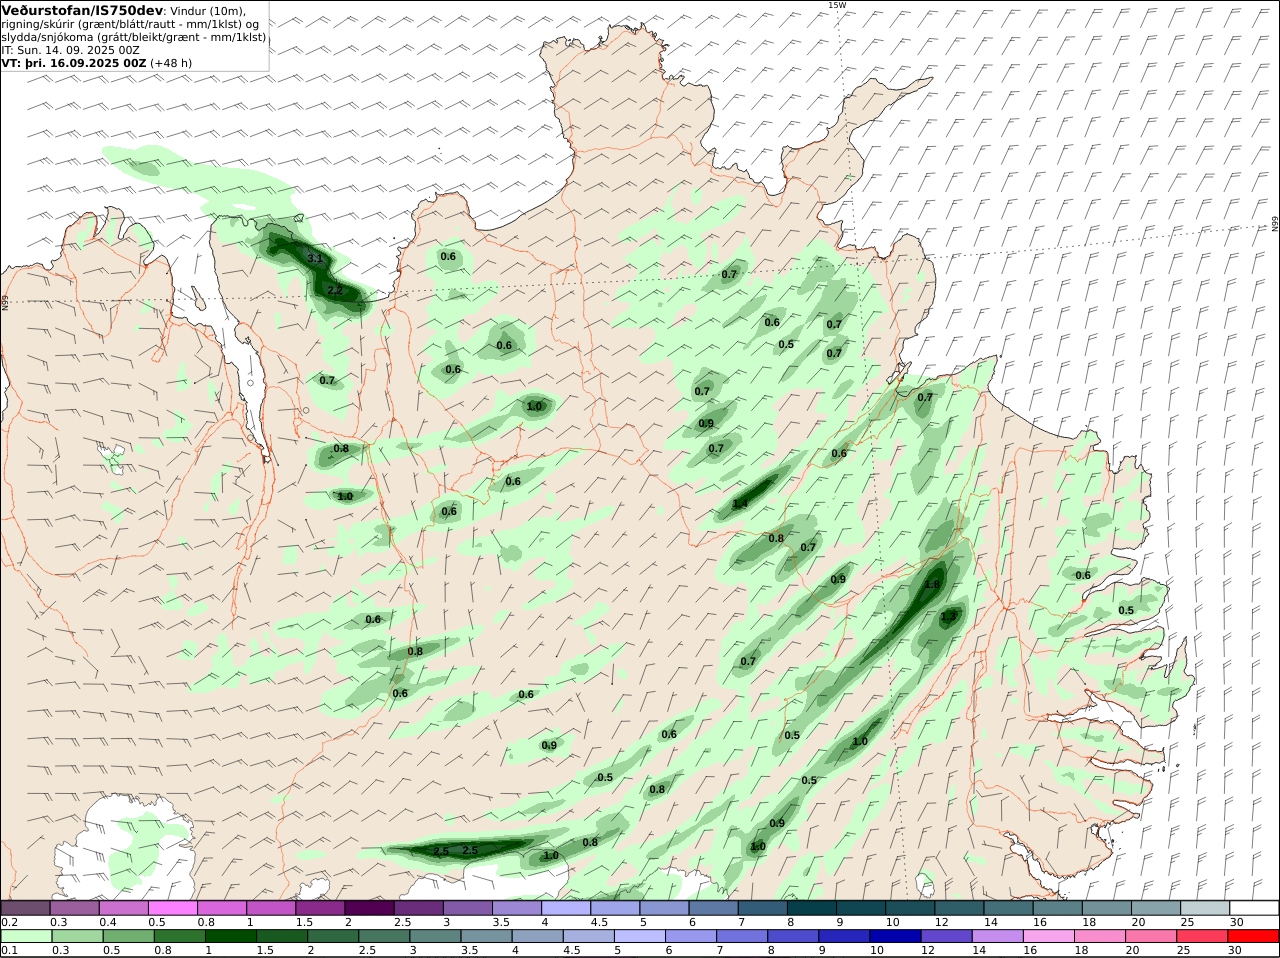Select the bright red swatch labeled 30
Screen dimensions: 1280x958
click(x=1254, y=936)
